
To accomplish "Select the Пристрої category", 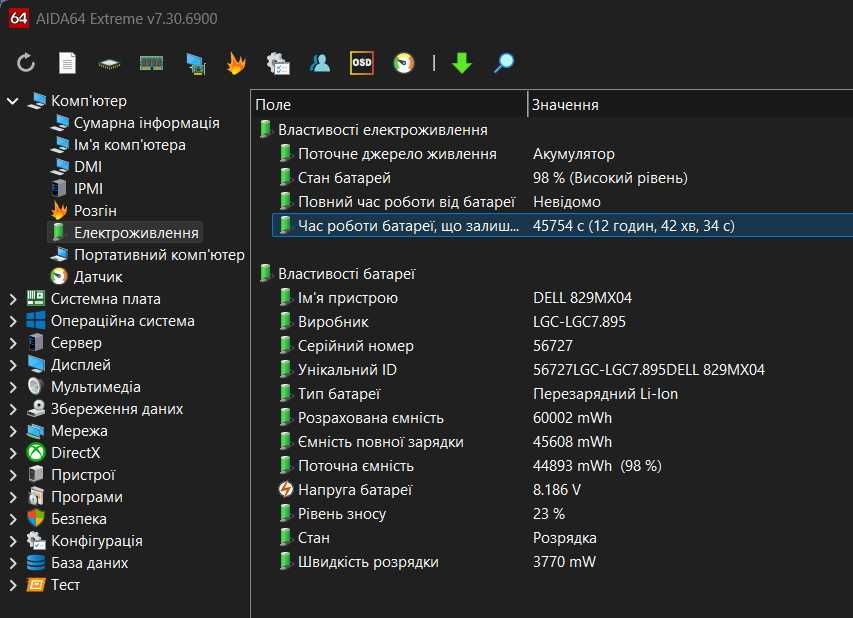I will pos(83,475).
